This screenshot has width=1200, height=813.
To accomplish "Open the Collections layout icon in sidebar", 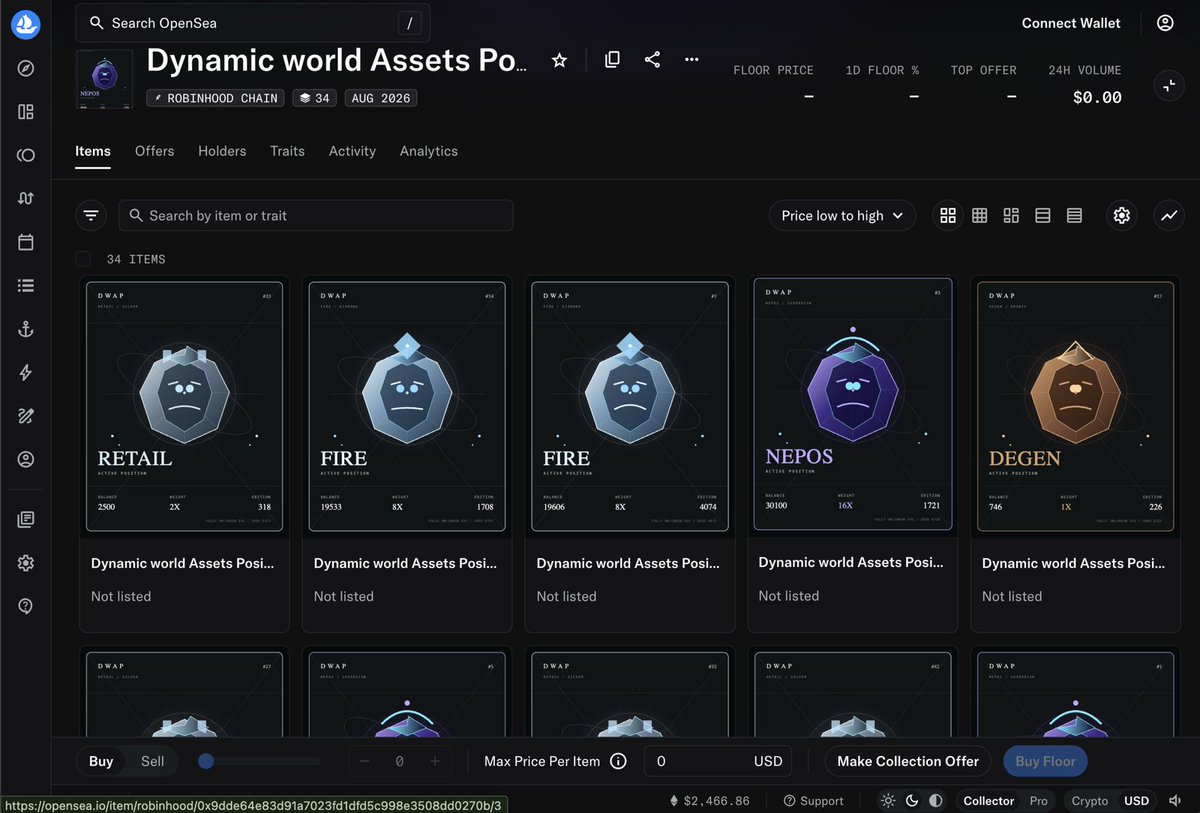I will click(26, 112).
